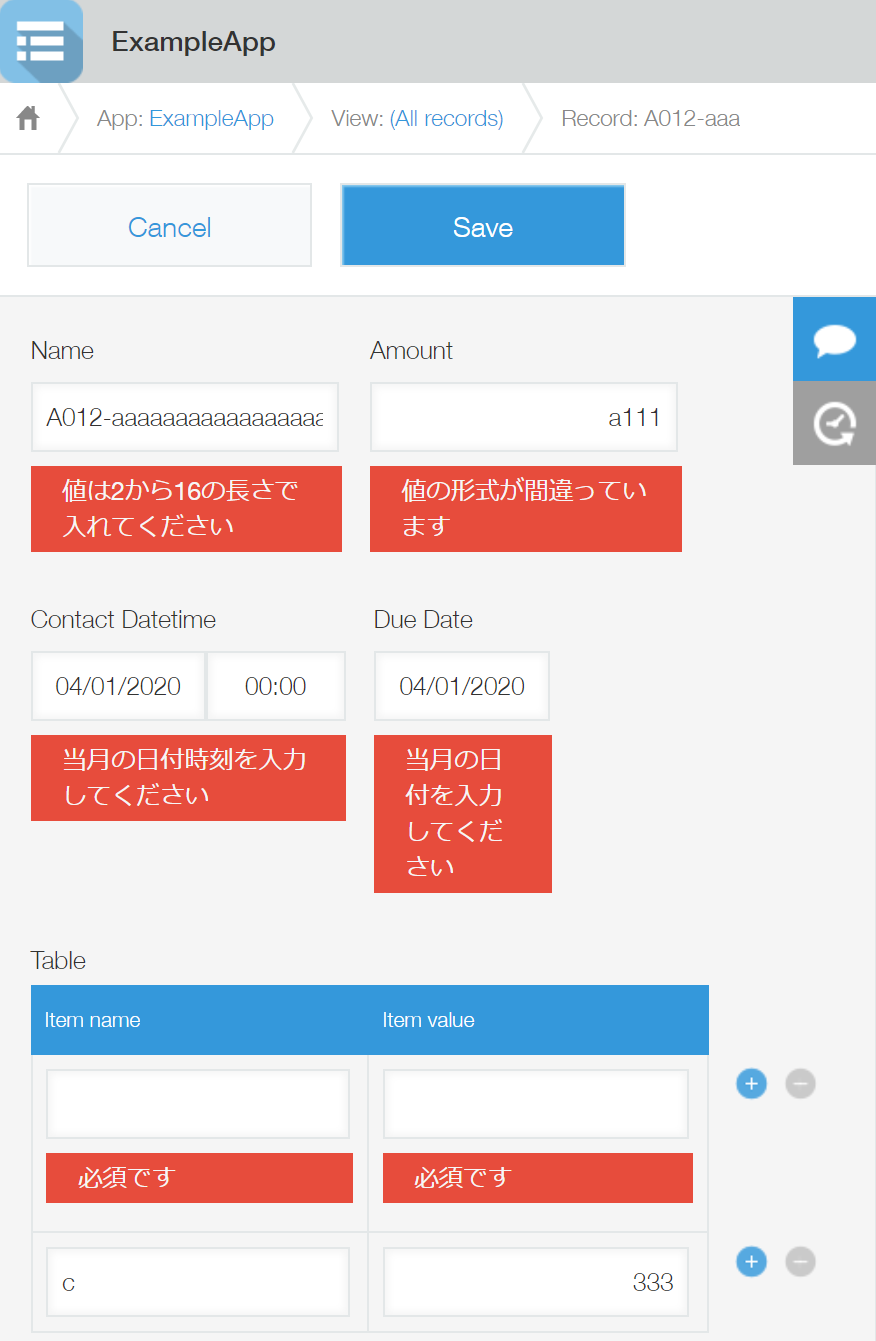
Task: Open the hamburger app menu
Action: (x=41, y=41)
